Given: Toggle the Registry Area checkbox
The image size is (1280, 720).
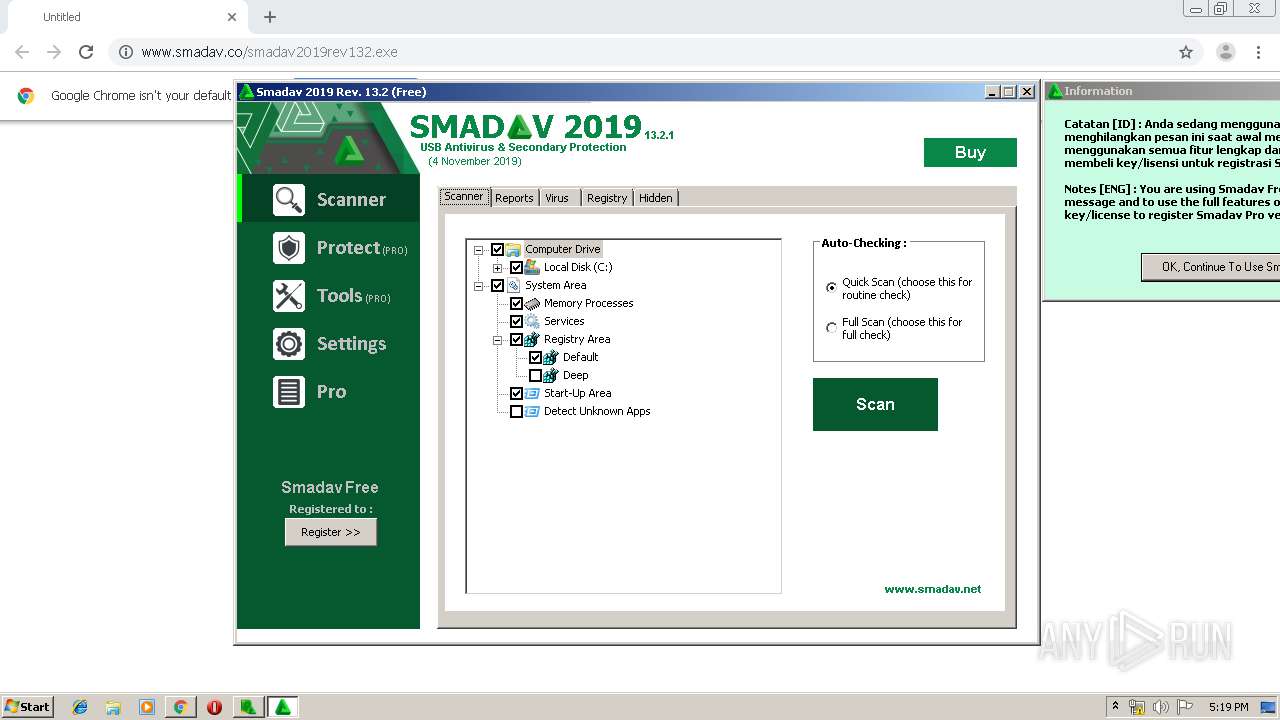Looking at the screenshot, I should [517, 339].
